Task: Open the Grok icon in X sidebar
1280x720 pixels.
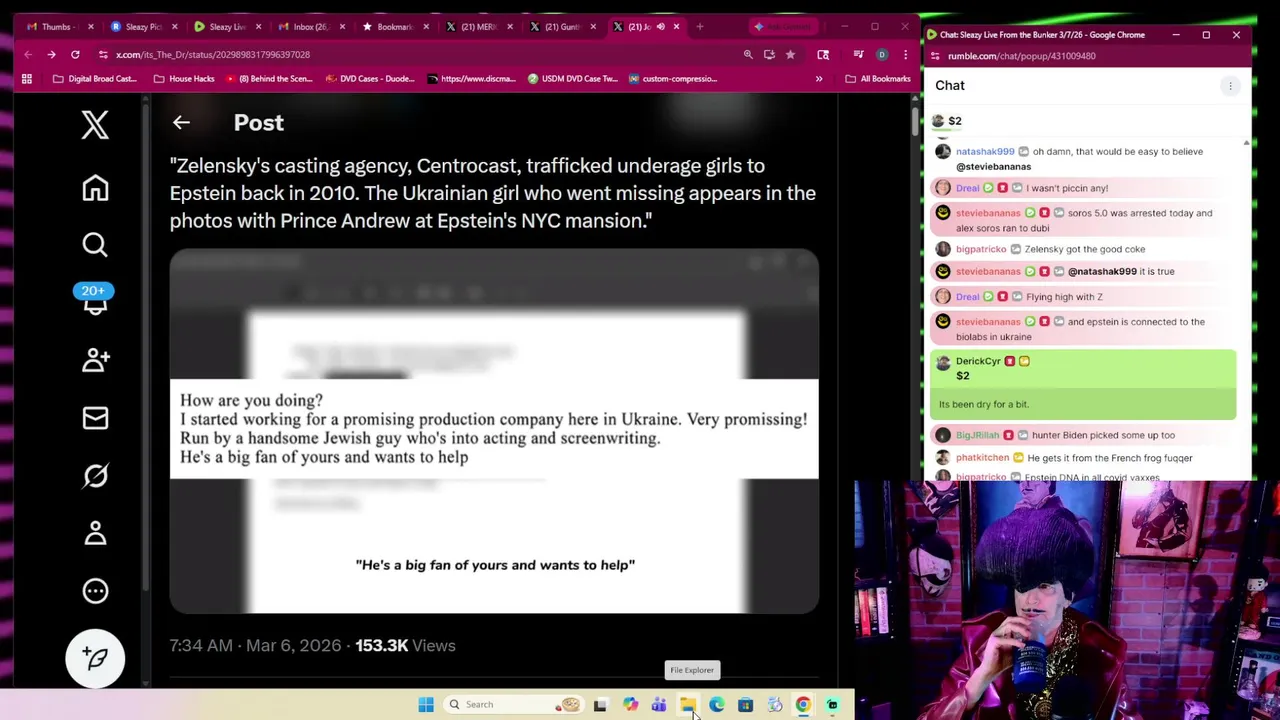Action: [x=95, y=476]
